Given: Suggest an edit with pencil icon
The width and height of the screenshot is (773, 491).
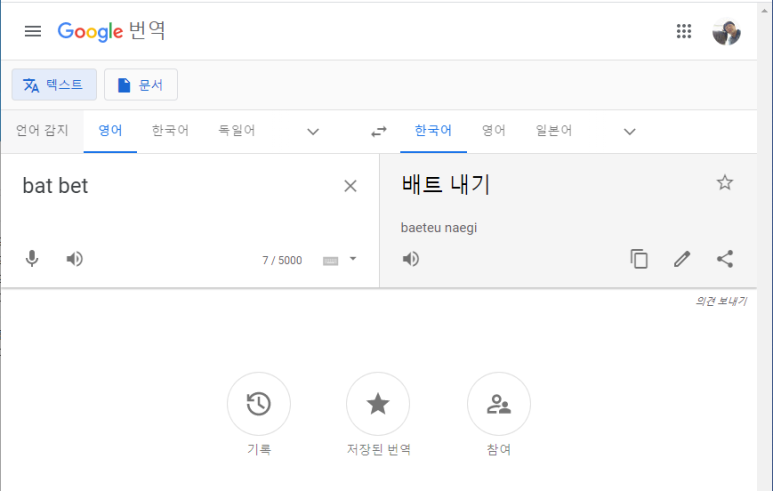Looking at the screenshot, I should (682, 259).
